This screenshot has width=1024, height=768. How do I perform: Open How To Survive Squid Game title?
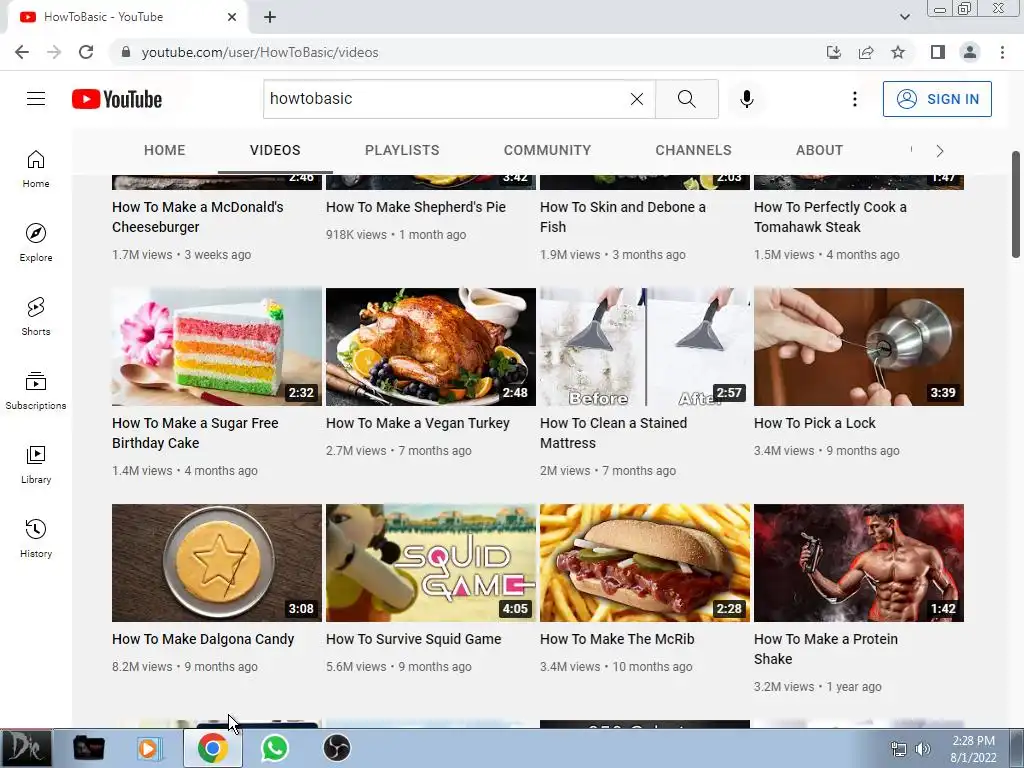pos(413,639)
